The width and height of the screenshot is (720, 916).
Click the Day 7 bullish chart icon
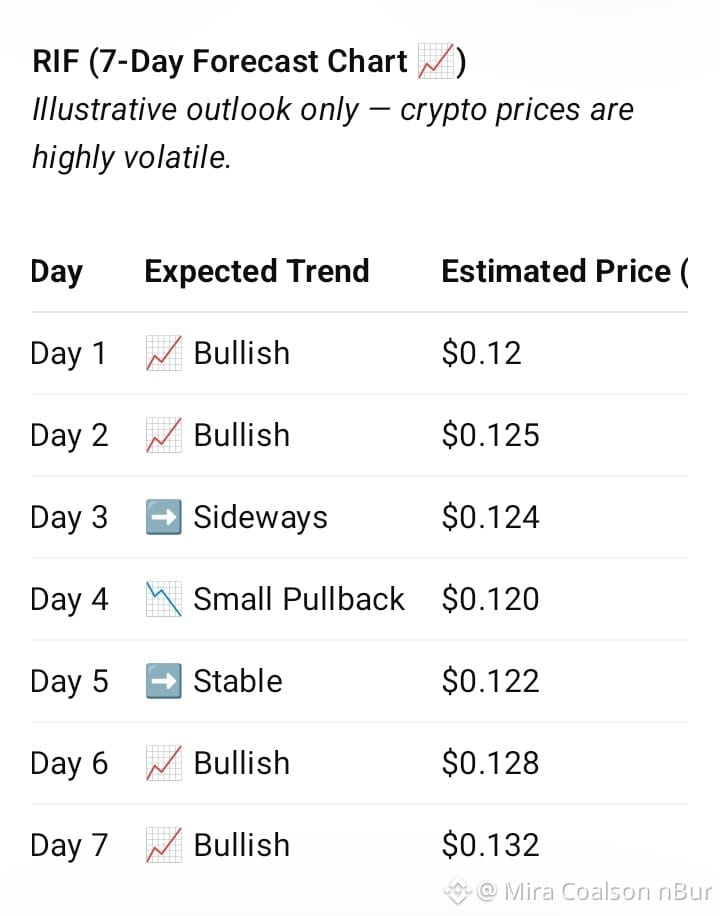point(164,845)
